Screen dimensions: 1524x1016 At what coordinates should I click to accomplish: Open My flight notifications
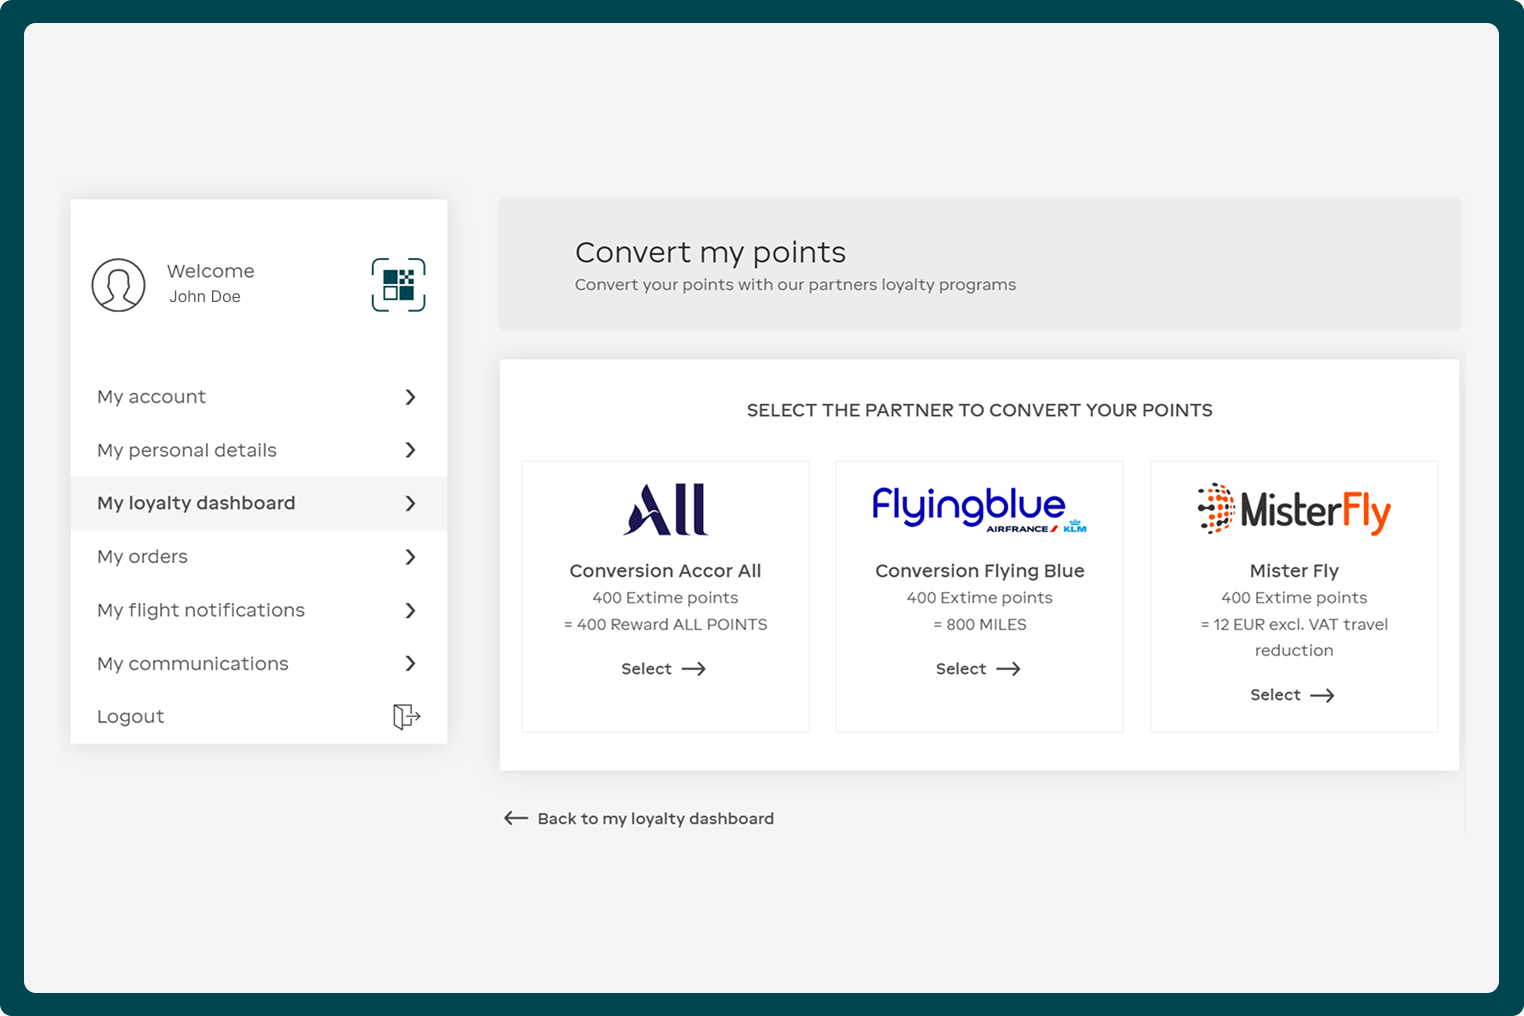coord(259,610)
